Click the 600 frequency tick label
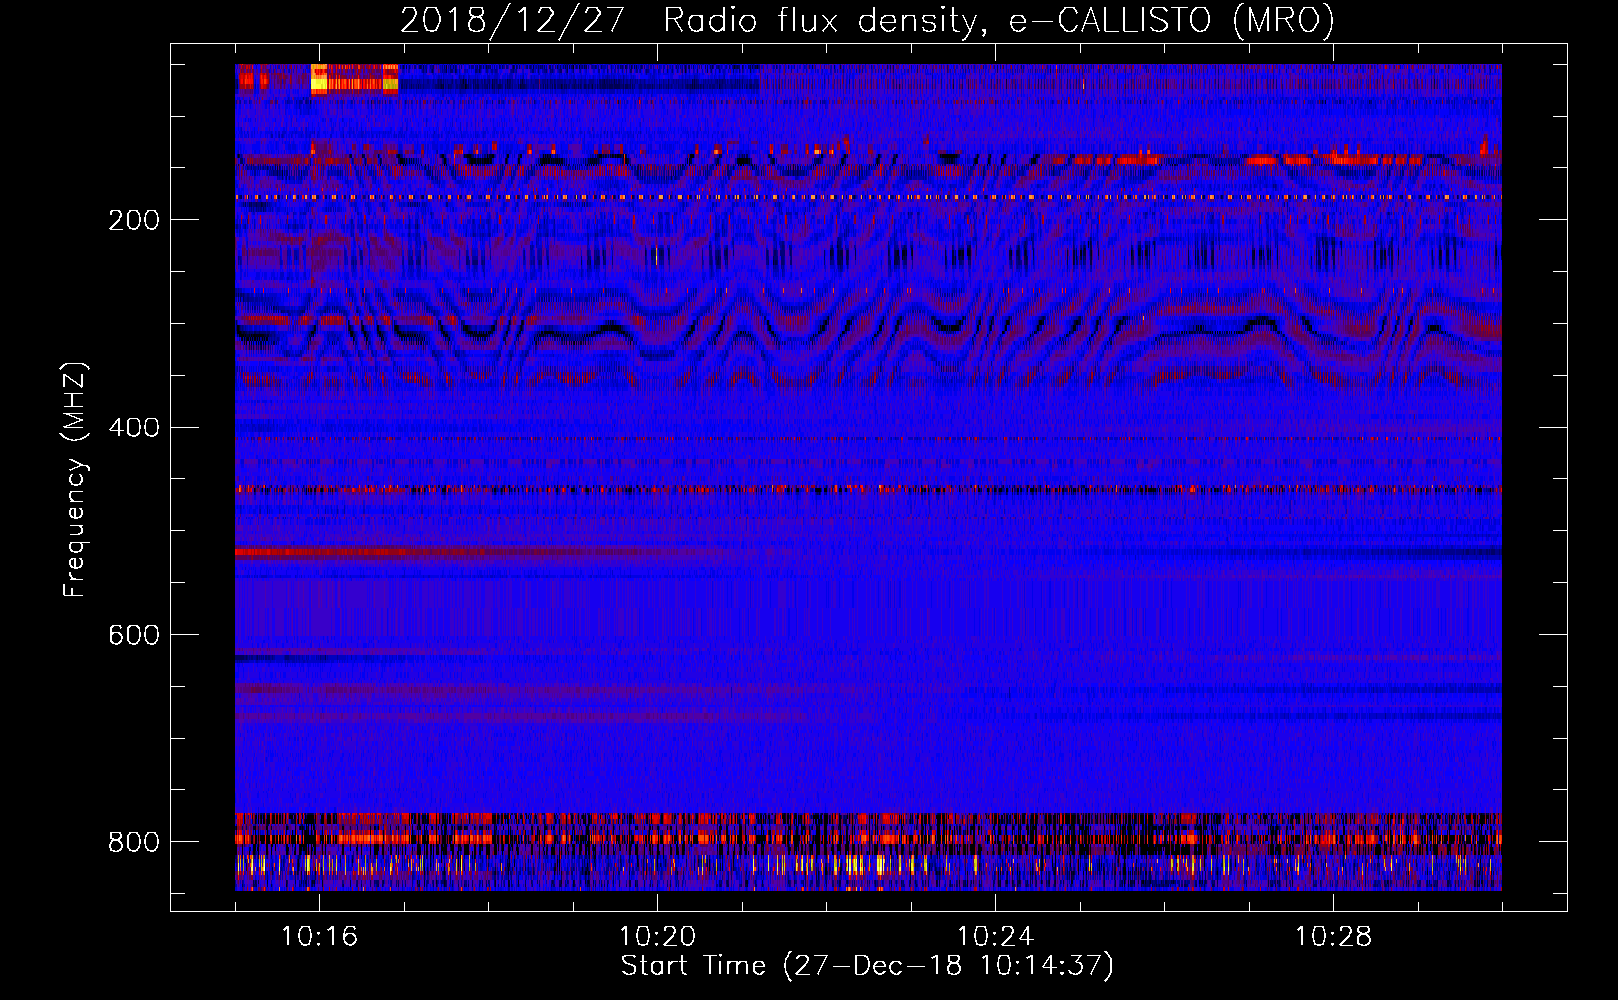 [x=133, y=635]
